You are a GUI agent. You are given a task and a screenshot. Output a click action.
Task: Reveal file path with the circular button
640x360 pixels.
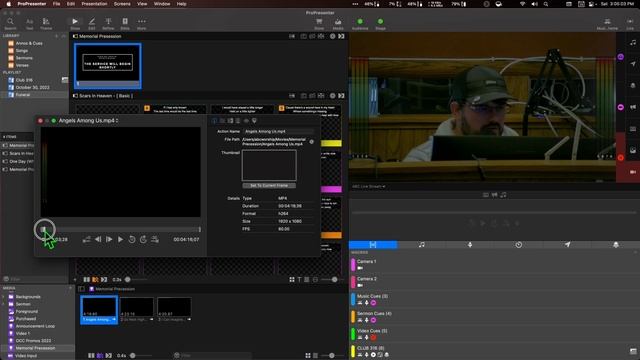[311, 142]
